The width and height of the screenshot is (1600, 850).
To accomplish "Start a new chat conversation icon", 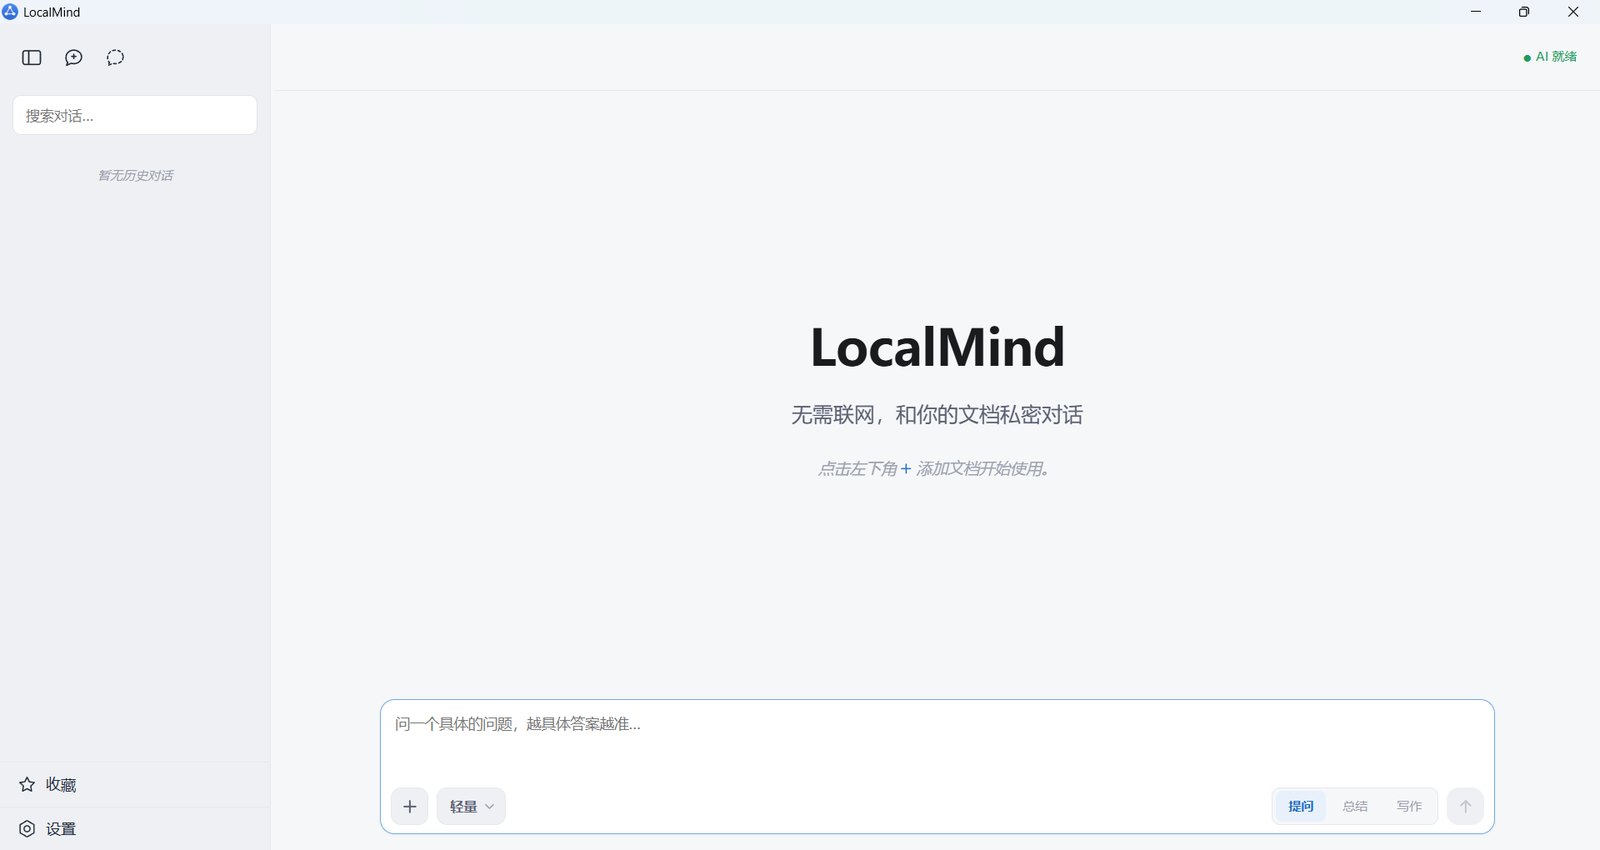I will coord(74,58).
